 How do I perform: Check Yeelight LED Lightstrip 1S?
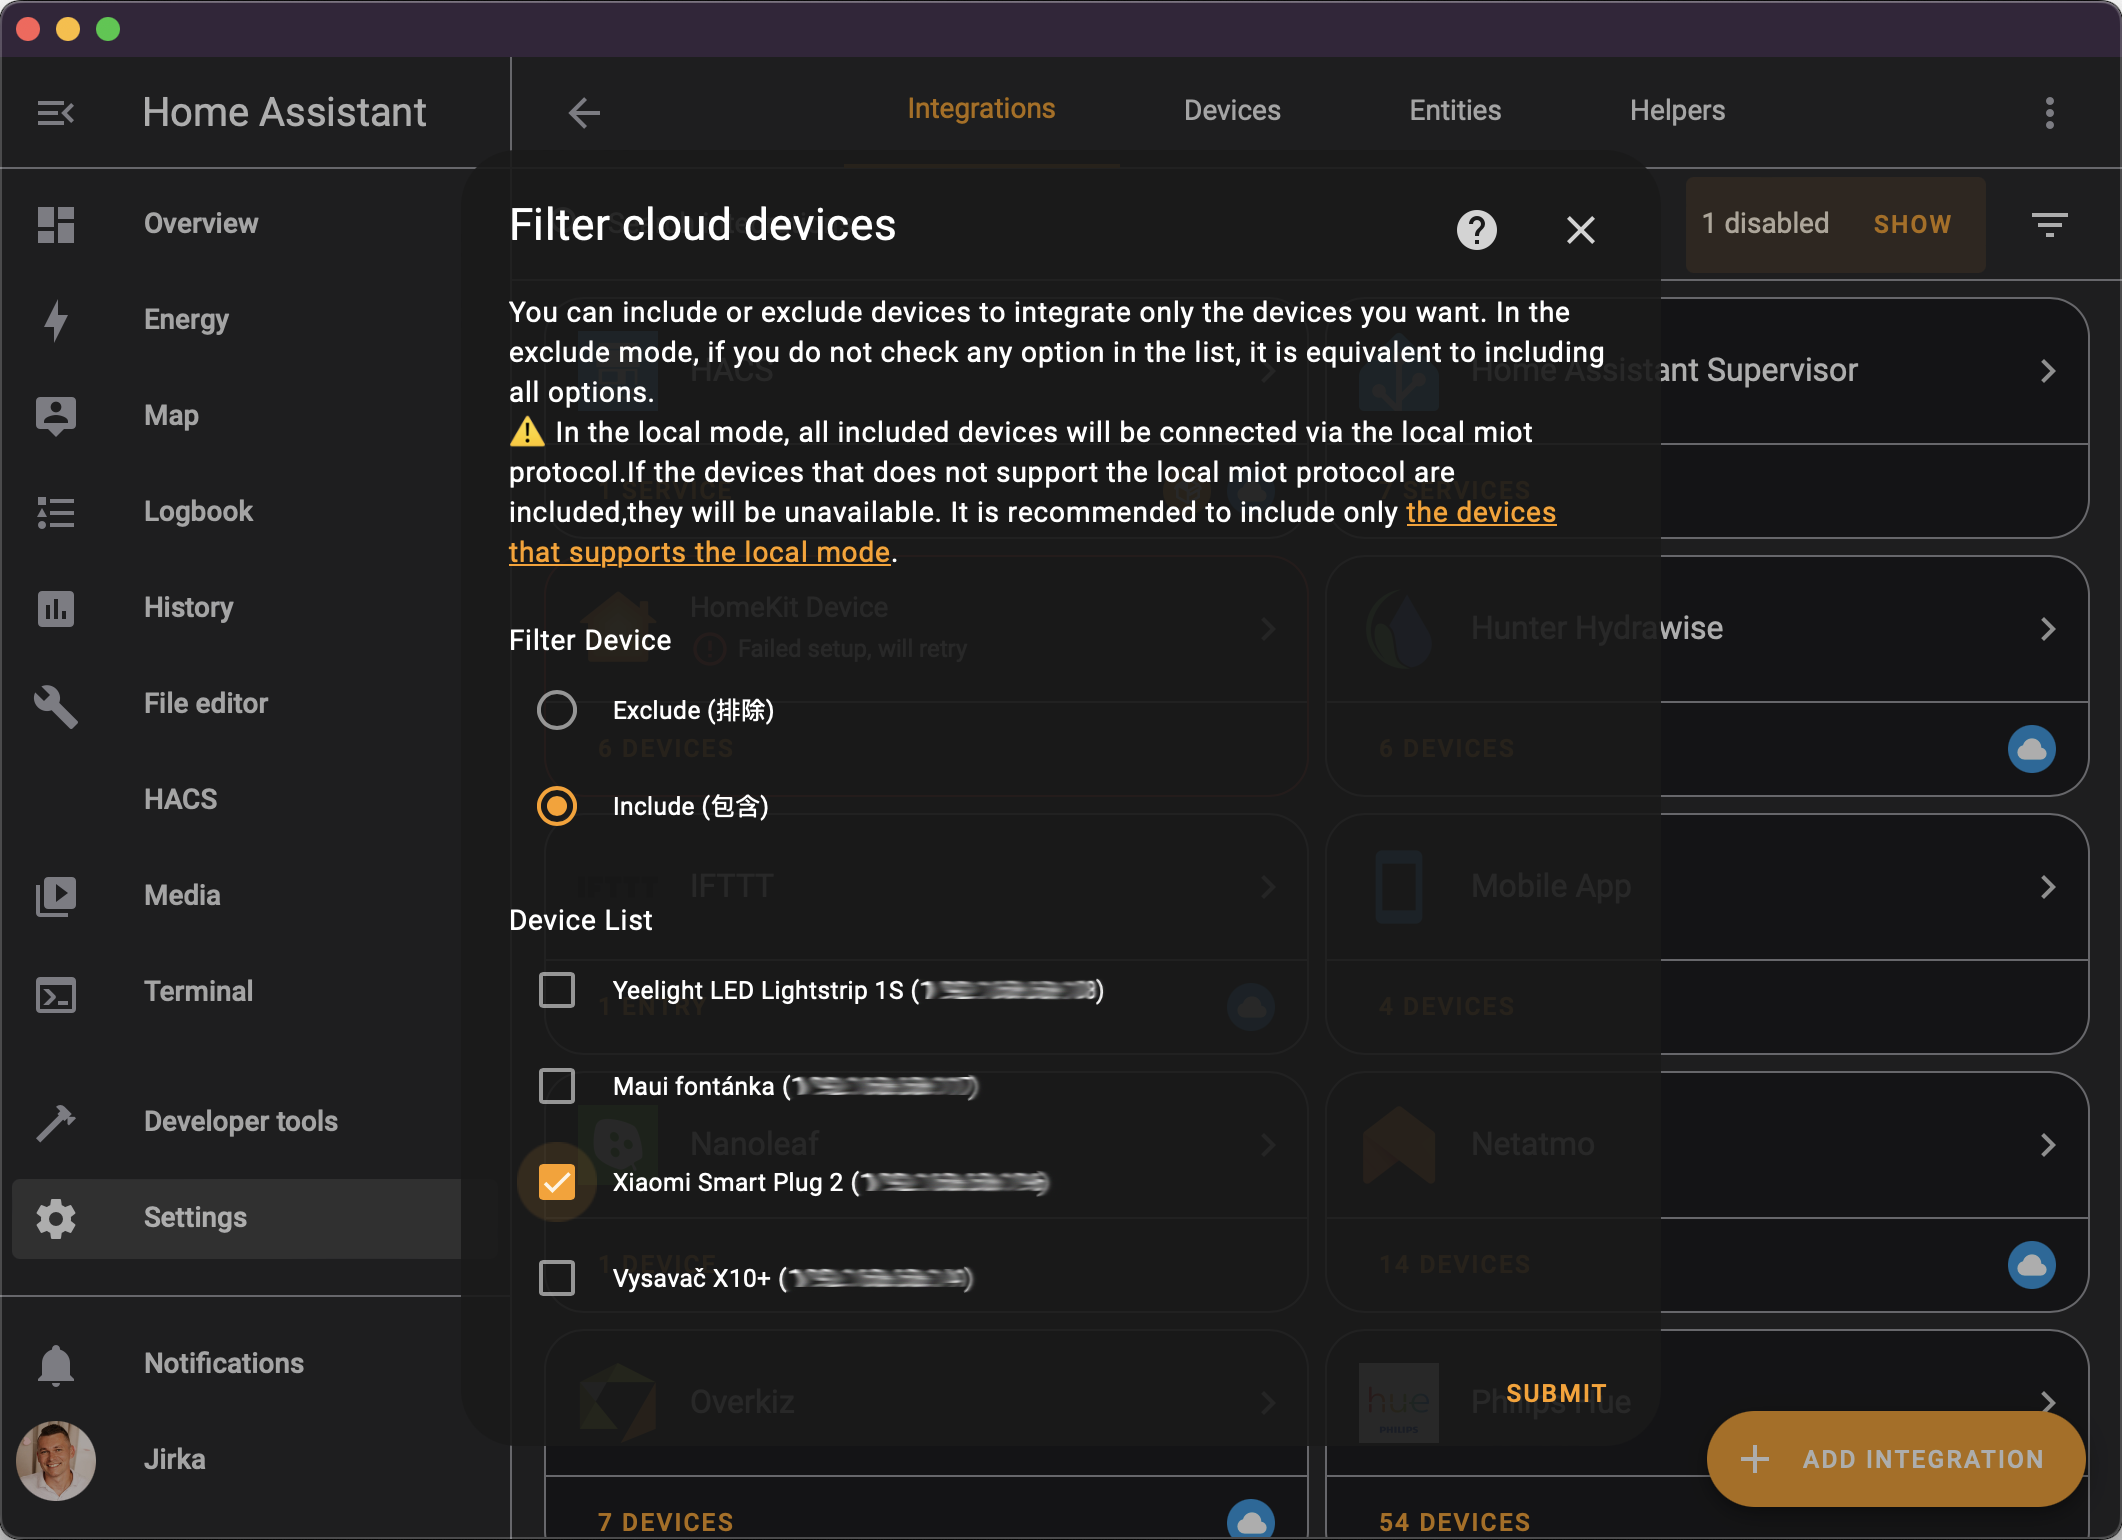pyautogui.click(x=557, y=990)
